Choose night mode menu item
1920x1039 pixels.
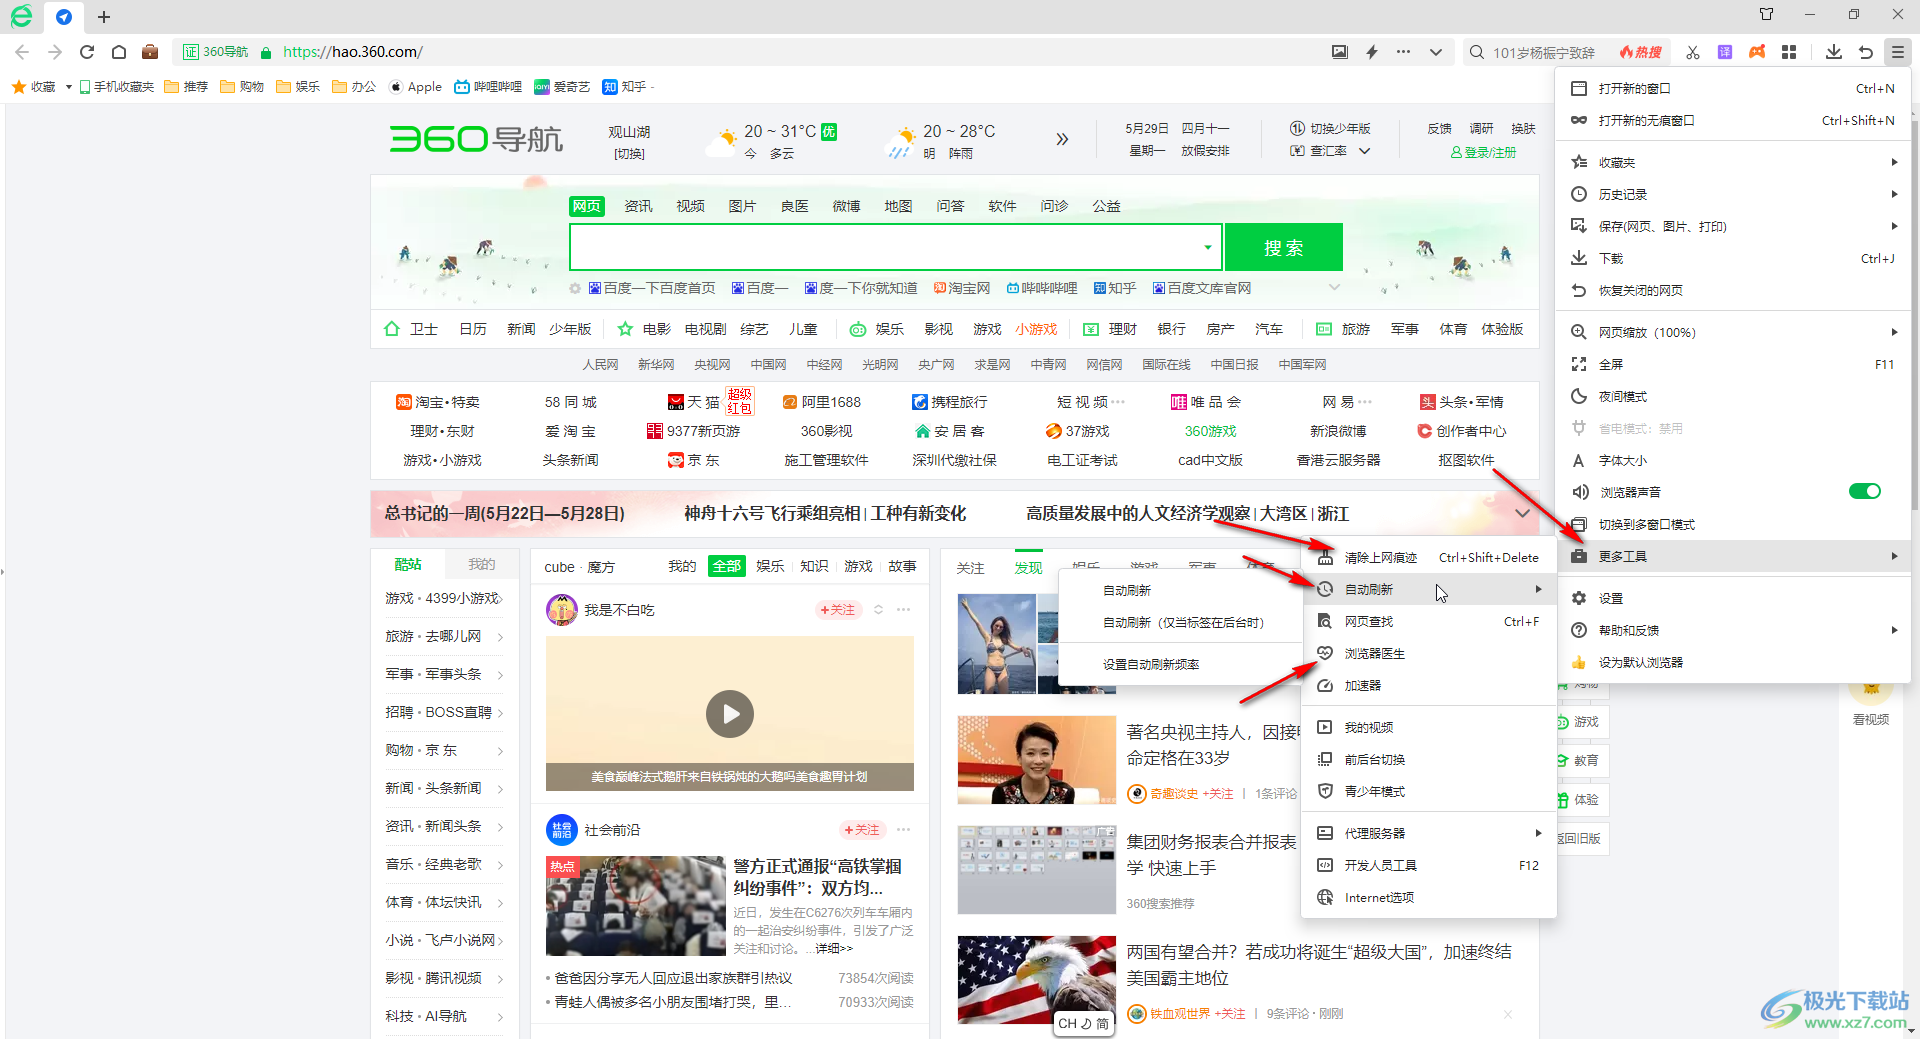1733,396
